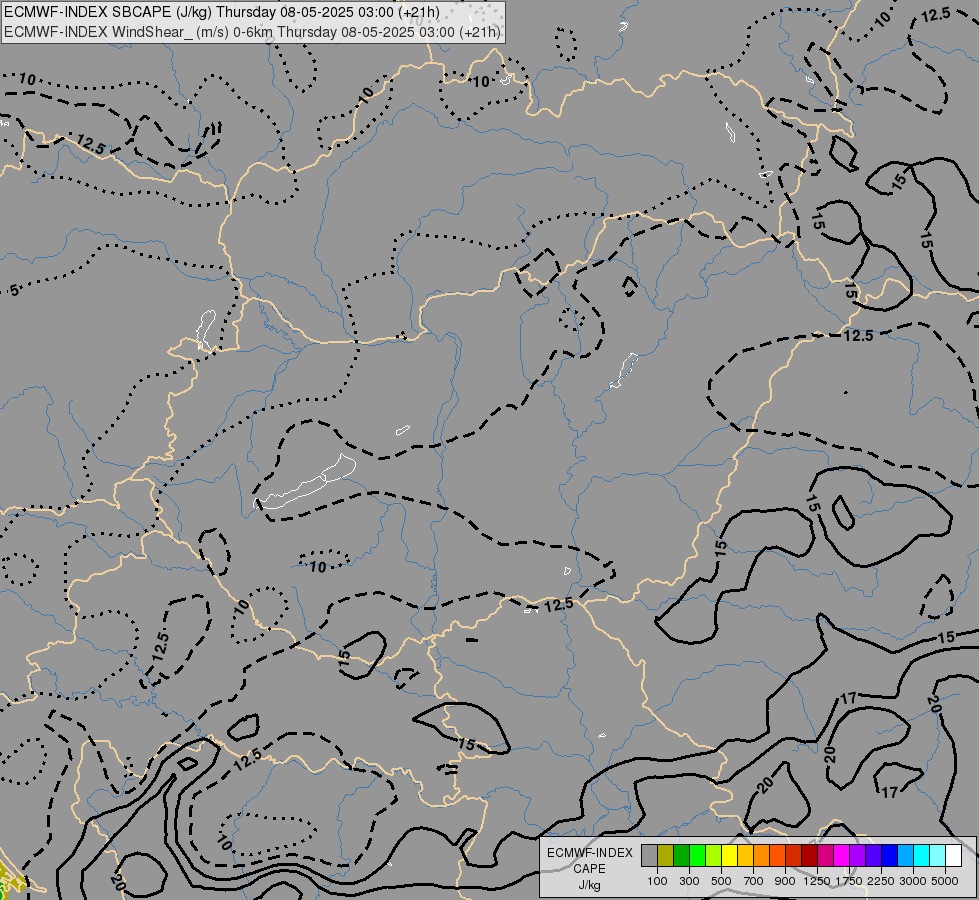
Task: Click the olive legend color swatch
Action: tap(666, 856)
